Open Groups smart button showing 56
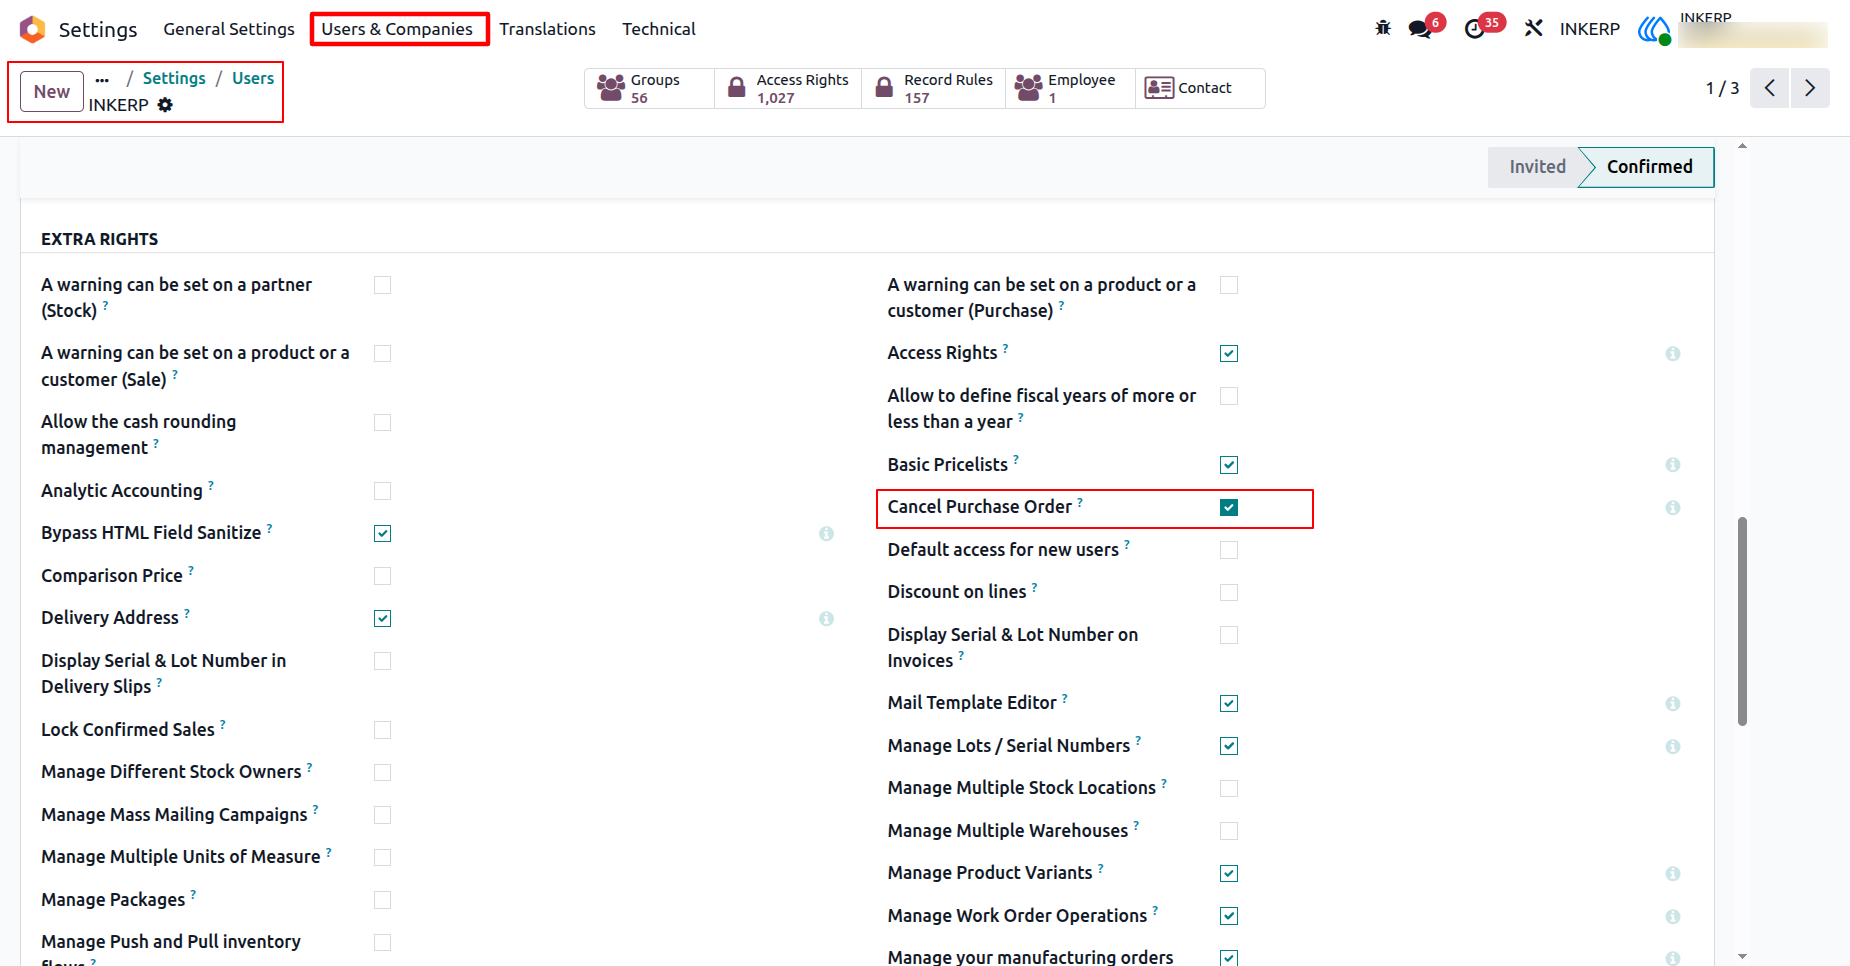Viewport: 1850px width, 966px height. pyautogui.click(x=649, y=88)
